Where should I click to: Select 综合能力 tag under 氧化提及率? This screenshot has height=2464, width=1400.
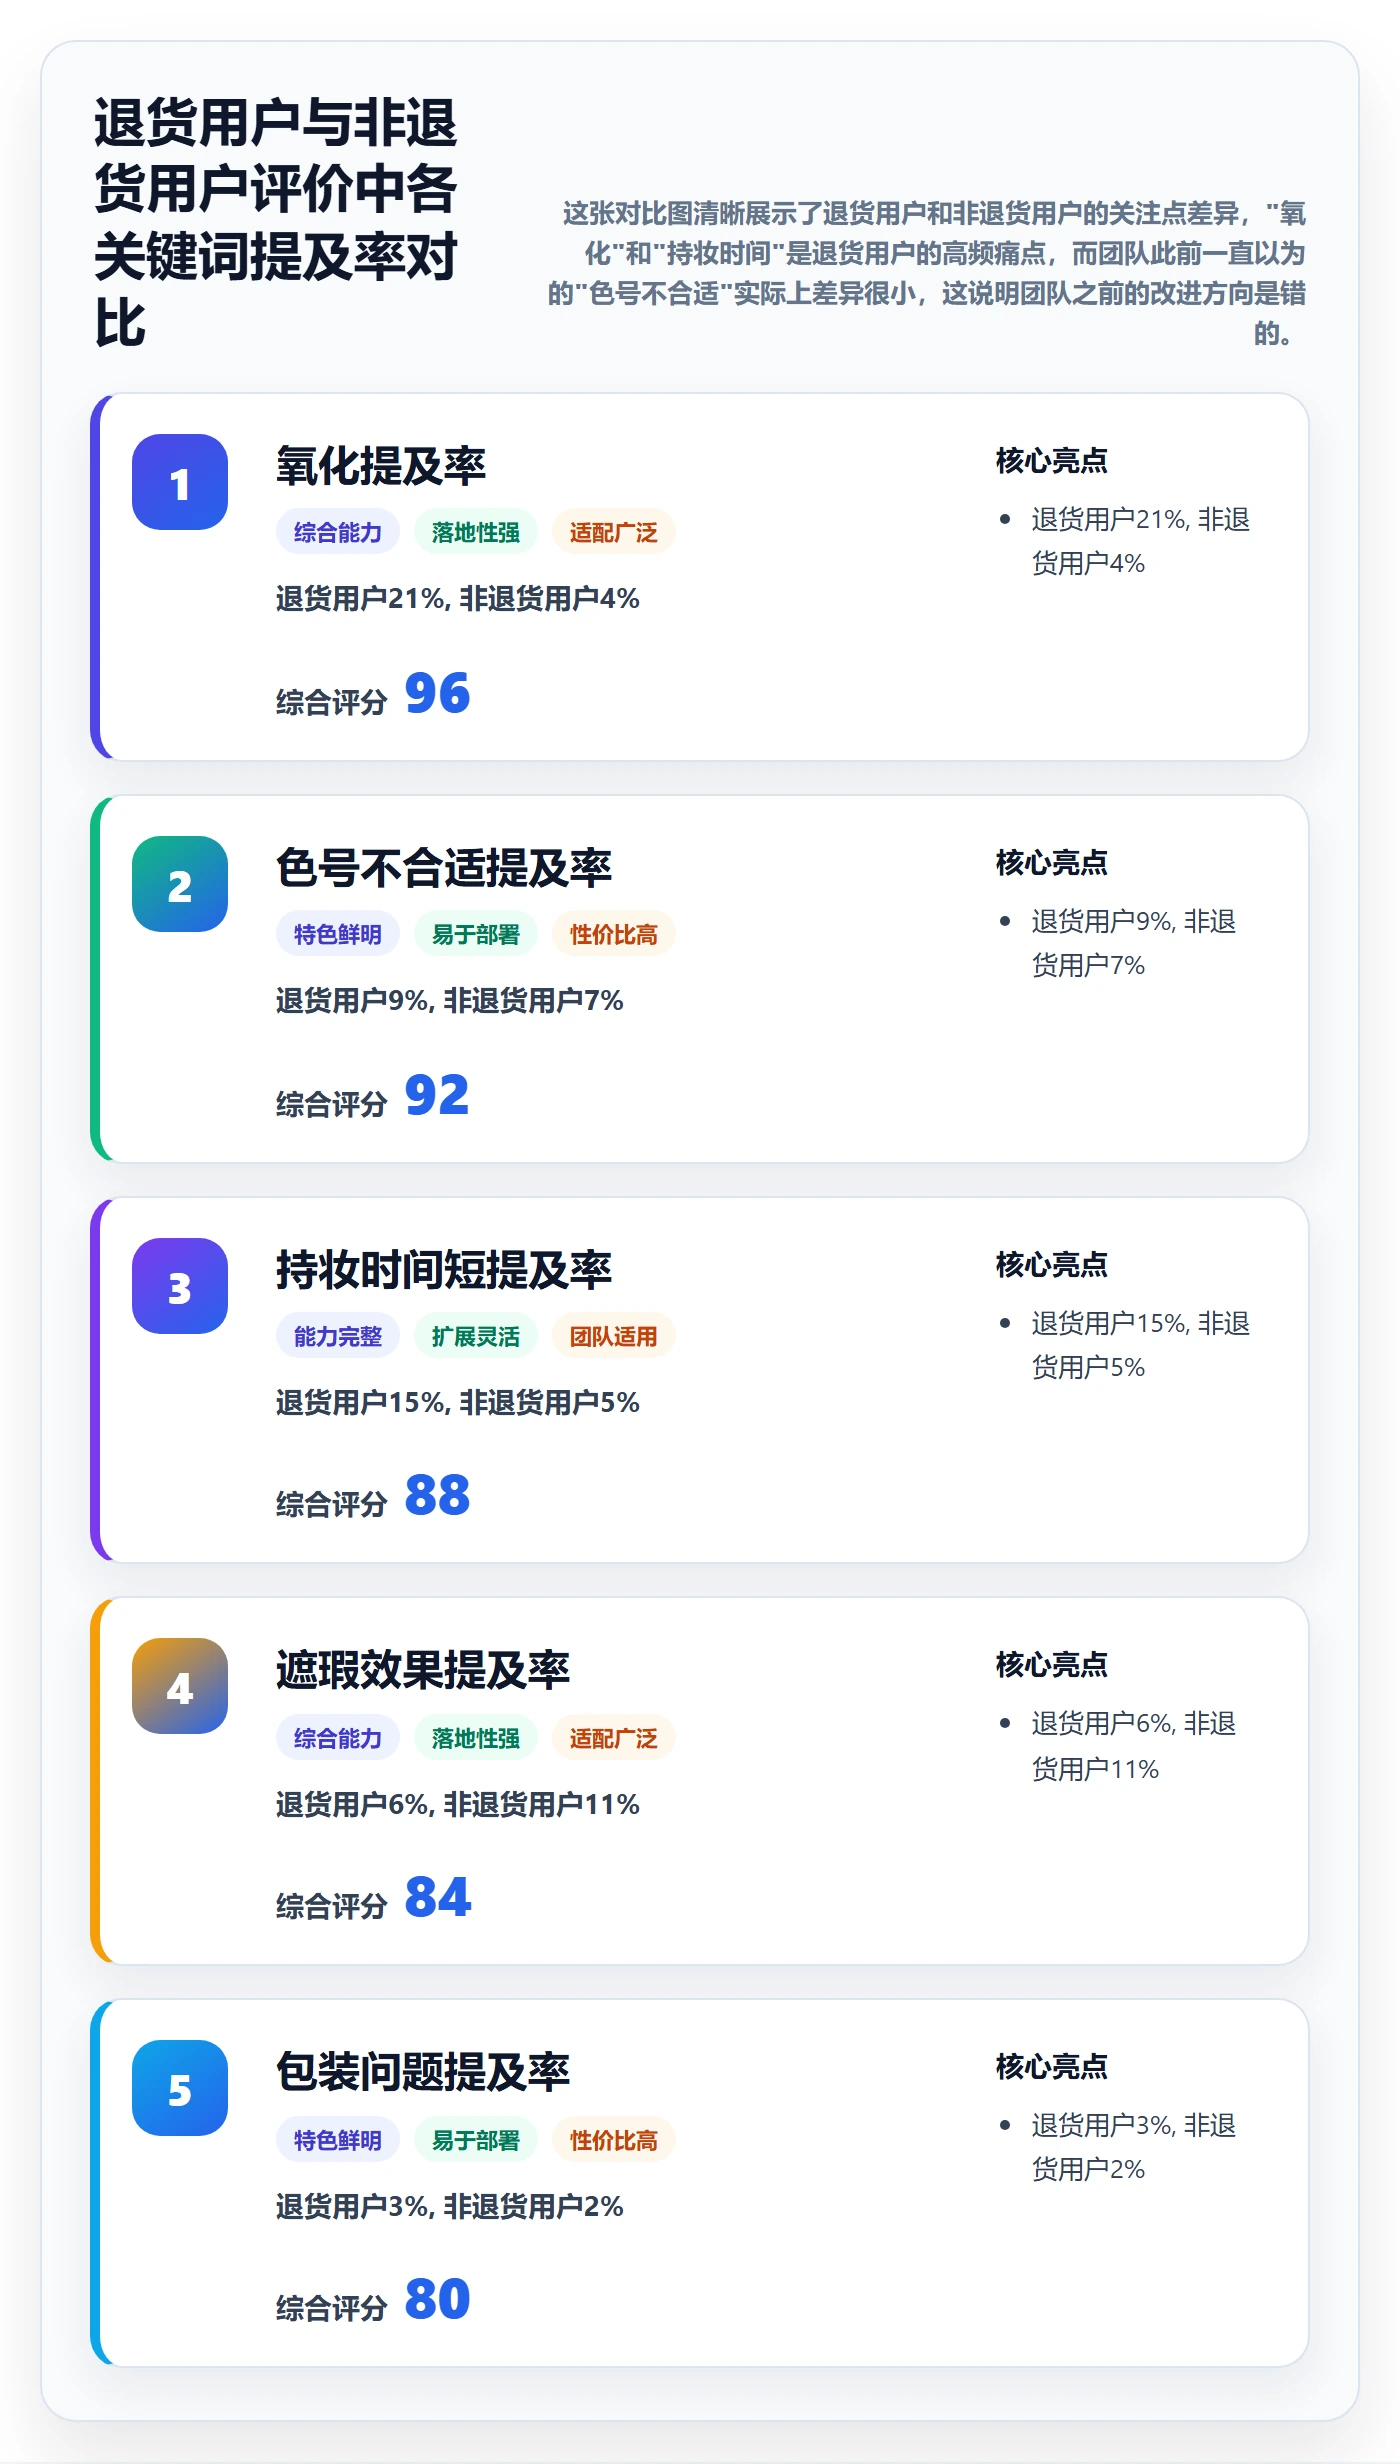(338, 532)
